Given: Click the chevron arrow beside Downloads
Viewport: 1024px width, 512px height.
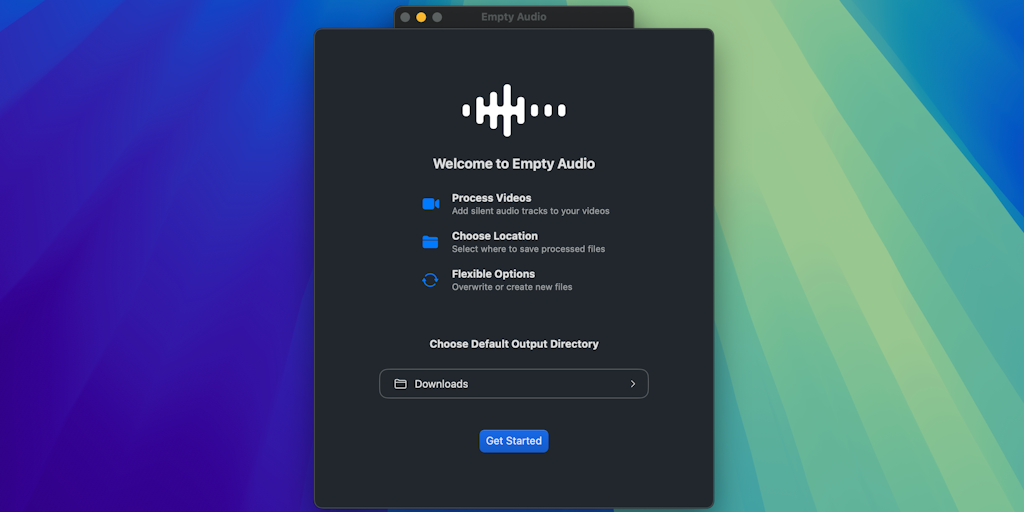Looking at the screenshot, I should click(632, 384).
